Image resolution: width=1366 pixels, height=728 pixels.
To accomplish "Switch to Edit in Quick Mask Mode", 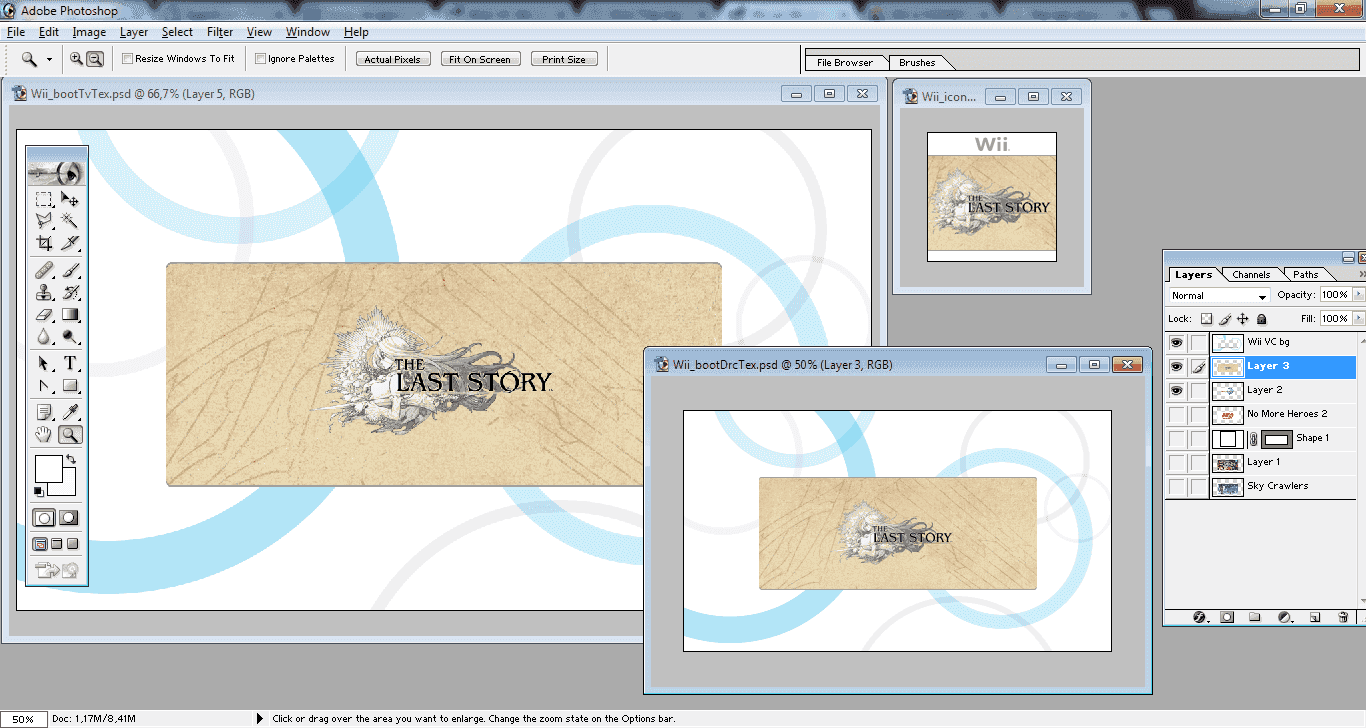I will pos(69,518).
